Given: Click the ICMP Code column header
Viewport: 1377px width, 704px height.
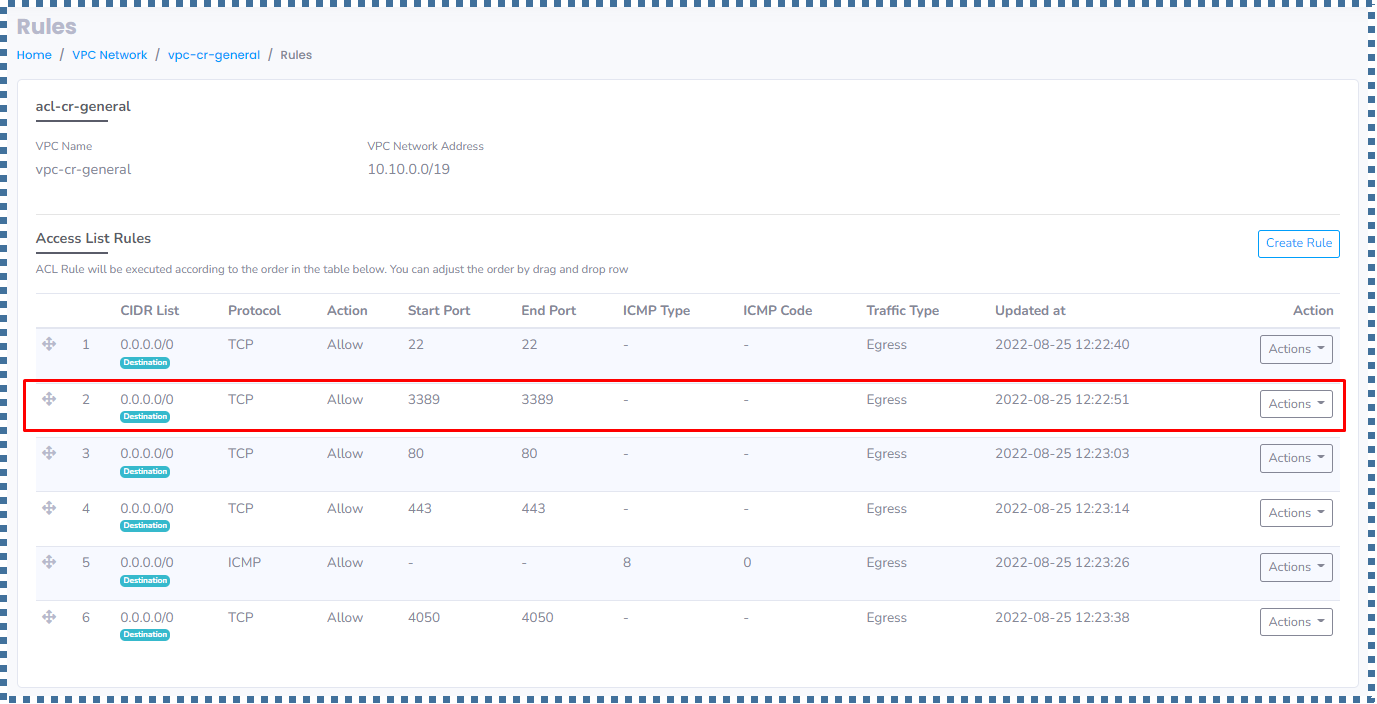Looking at the screenshot, I should (778, 311).
